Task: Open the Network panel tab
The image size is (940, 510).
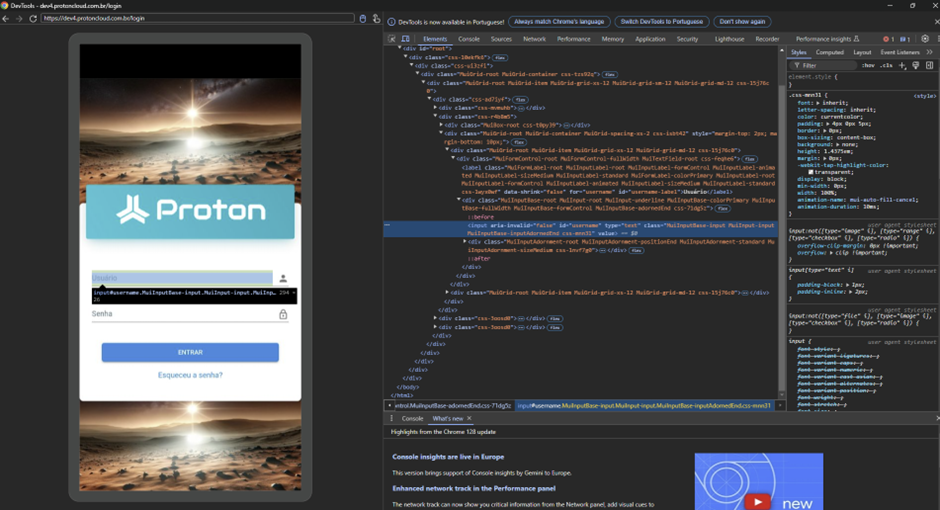Action: pos(534,39)
